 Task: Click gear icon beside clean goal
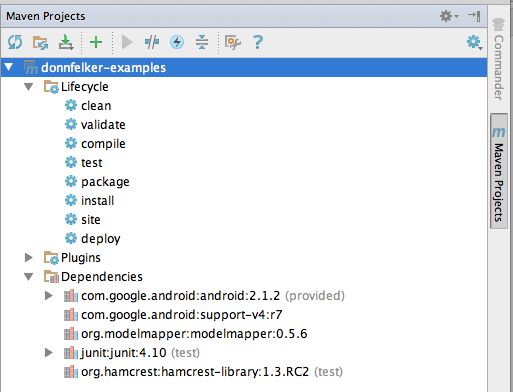point(71,105)
